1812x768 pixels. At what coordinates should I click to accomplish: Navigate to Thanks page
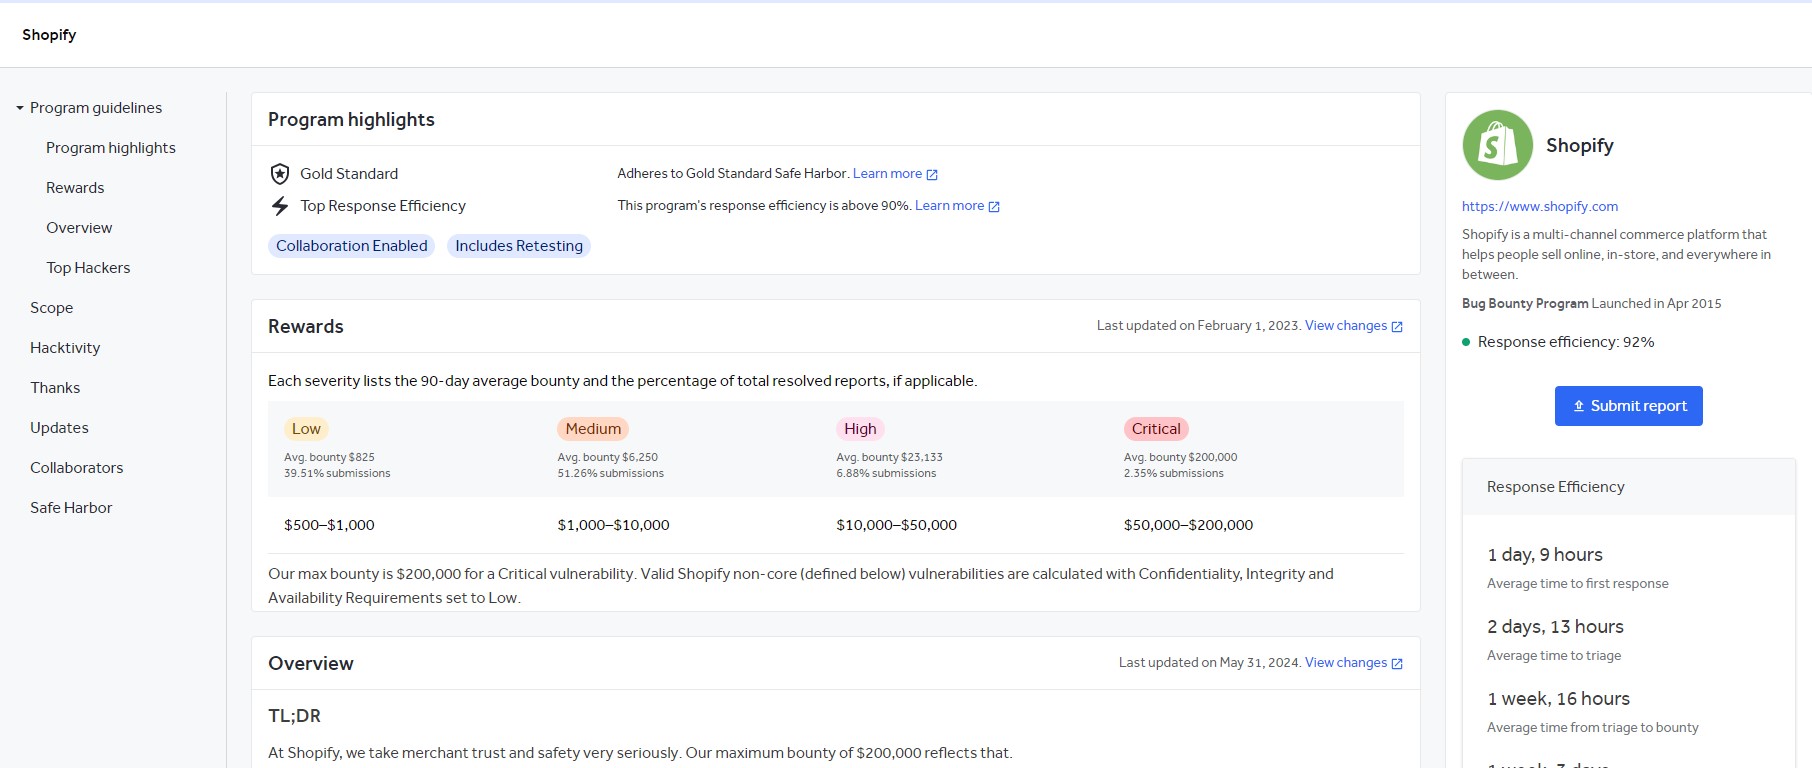[x=55, y=388]
